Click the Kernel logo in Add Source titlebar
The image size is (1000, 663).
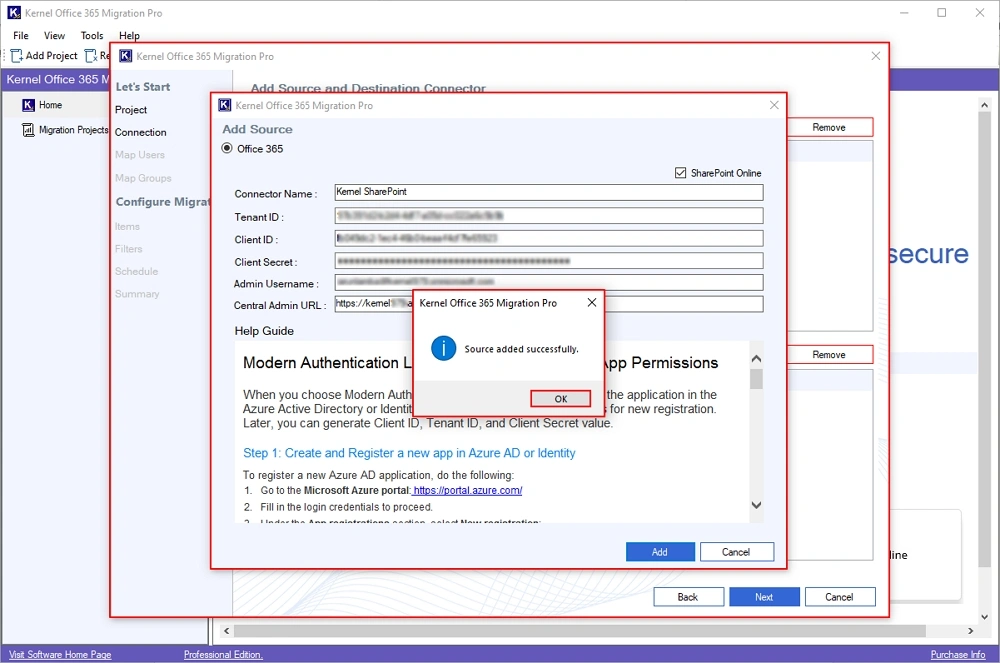225,105
